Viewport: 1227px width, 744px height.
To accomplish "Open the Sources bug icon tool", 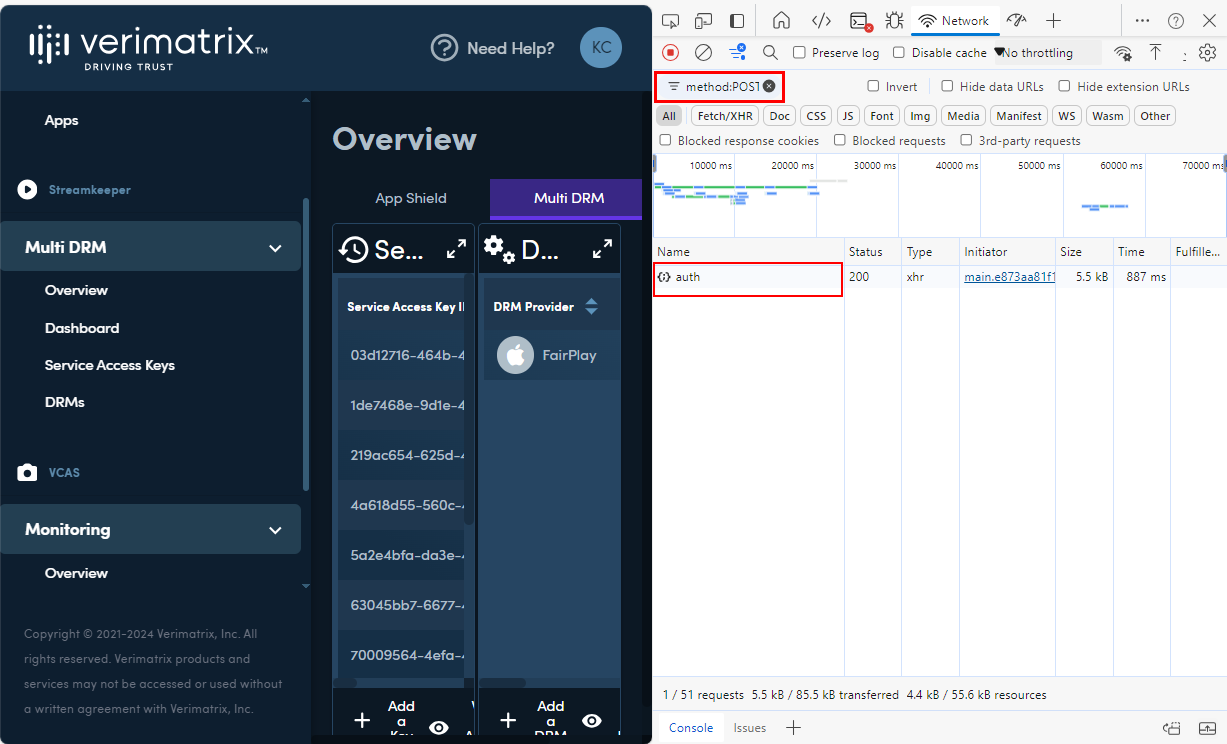I will (894, 20).
